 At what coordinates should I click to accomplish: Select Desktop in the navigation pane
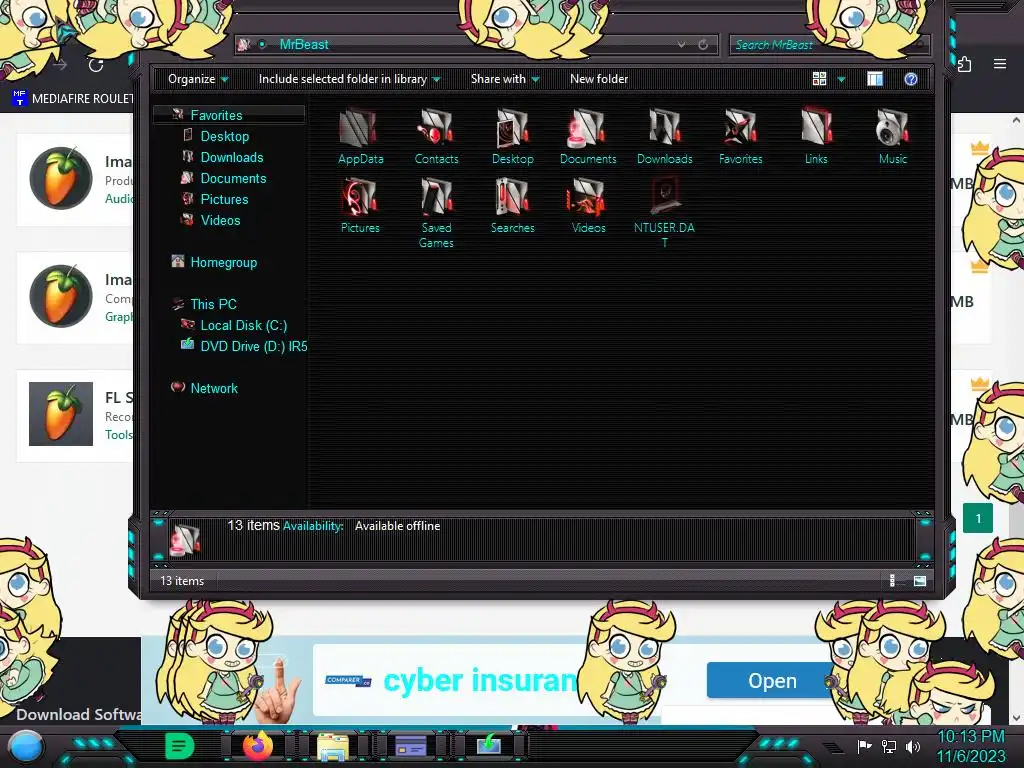click(225, 136)
